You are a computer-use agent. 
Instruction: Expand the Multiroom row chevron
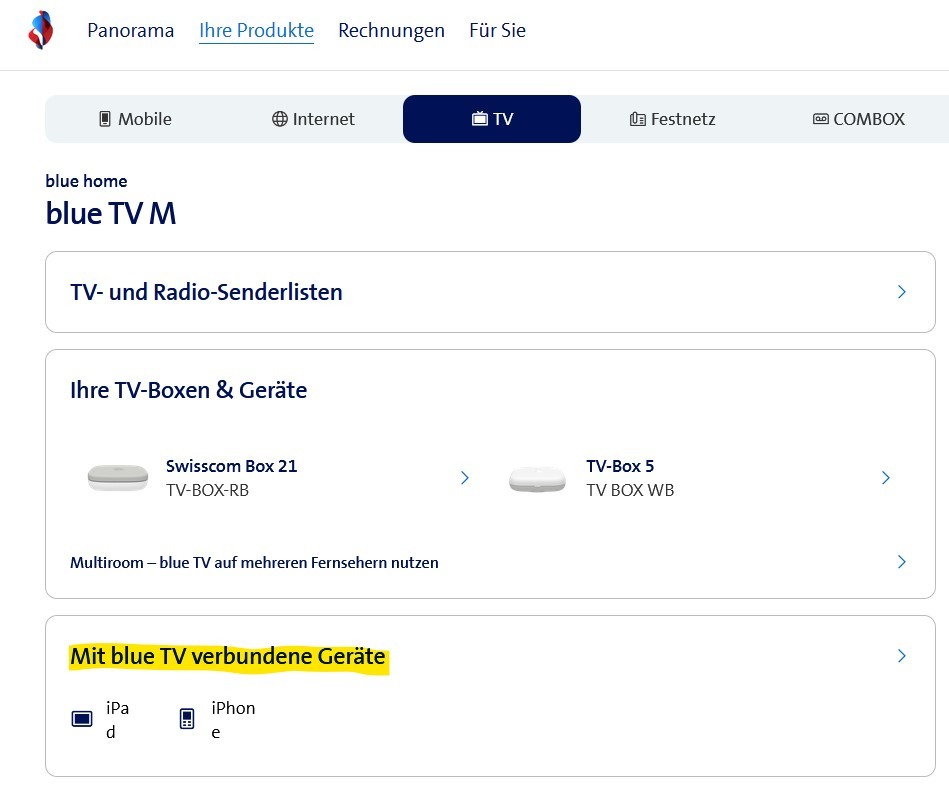pyautogui.click(x=901, y=562)
